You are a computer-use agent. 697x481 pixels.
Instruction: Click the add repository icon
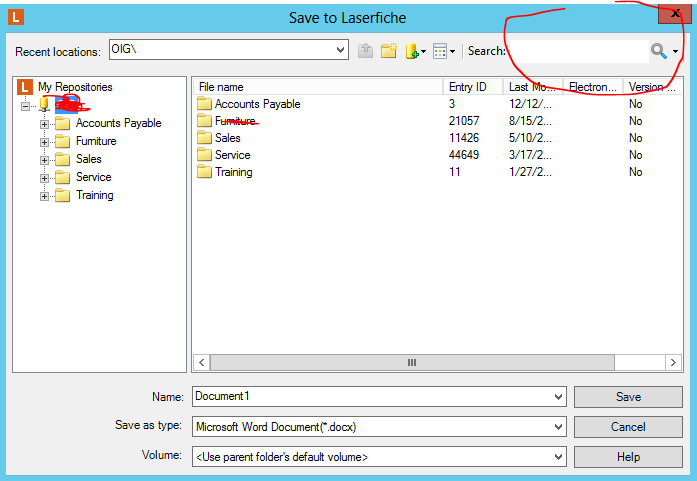(412, 51)
